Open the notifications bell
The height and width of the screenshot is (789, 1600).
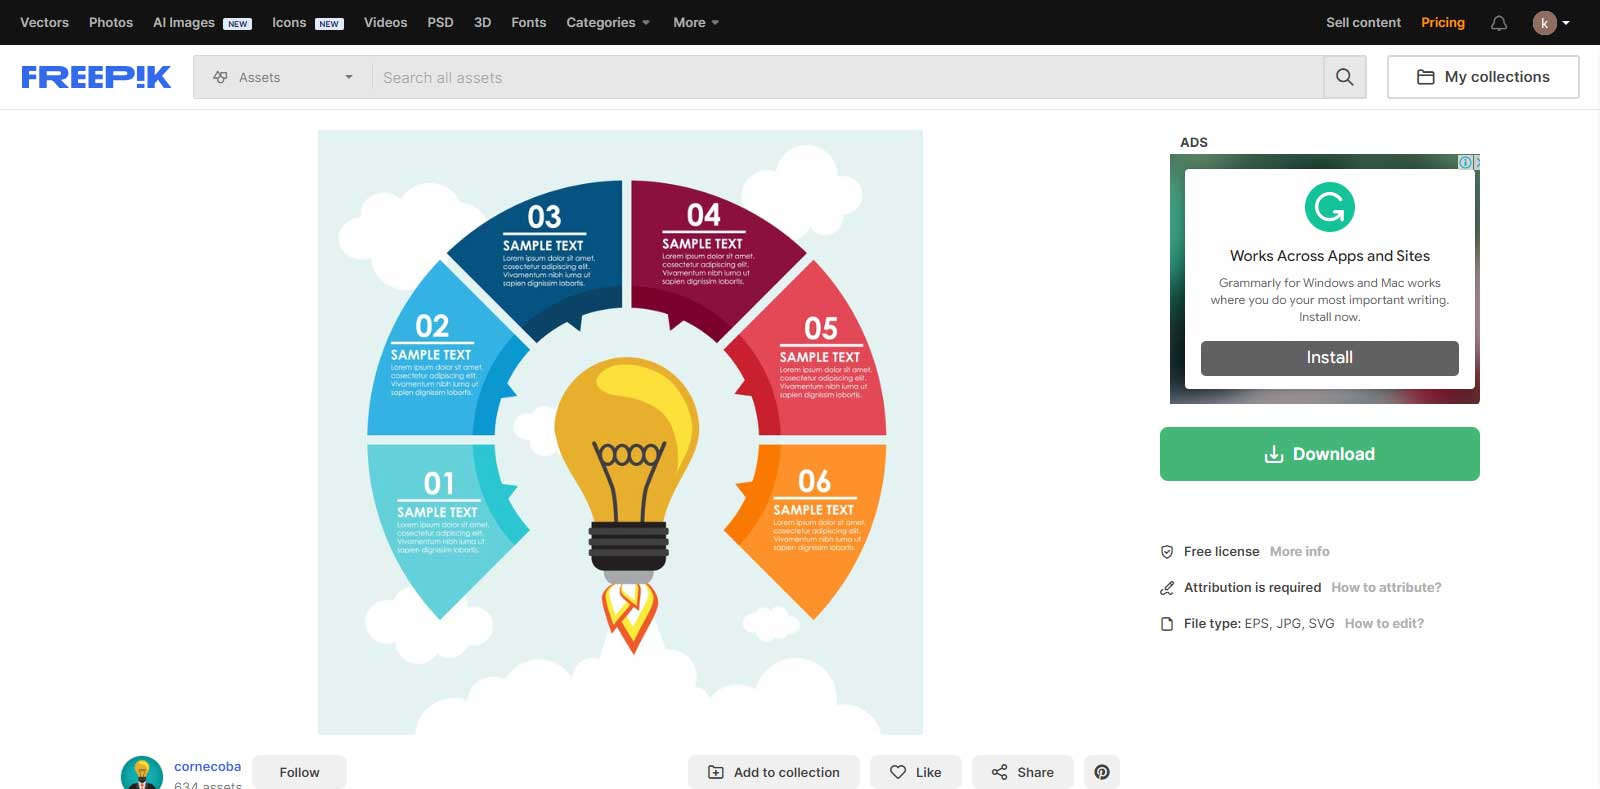(1499, 23)
